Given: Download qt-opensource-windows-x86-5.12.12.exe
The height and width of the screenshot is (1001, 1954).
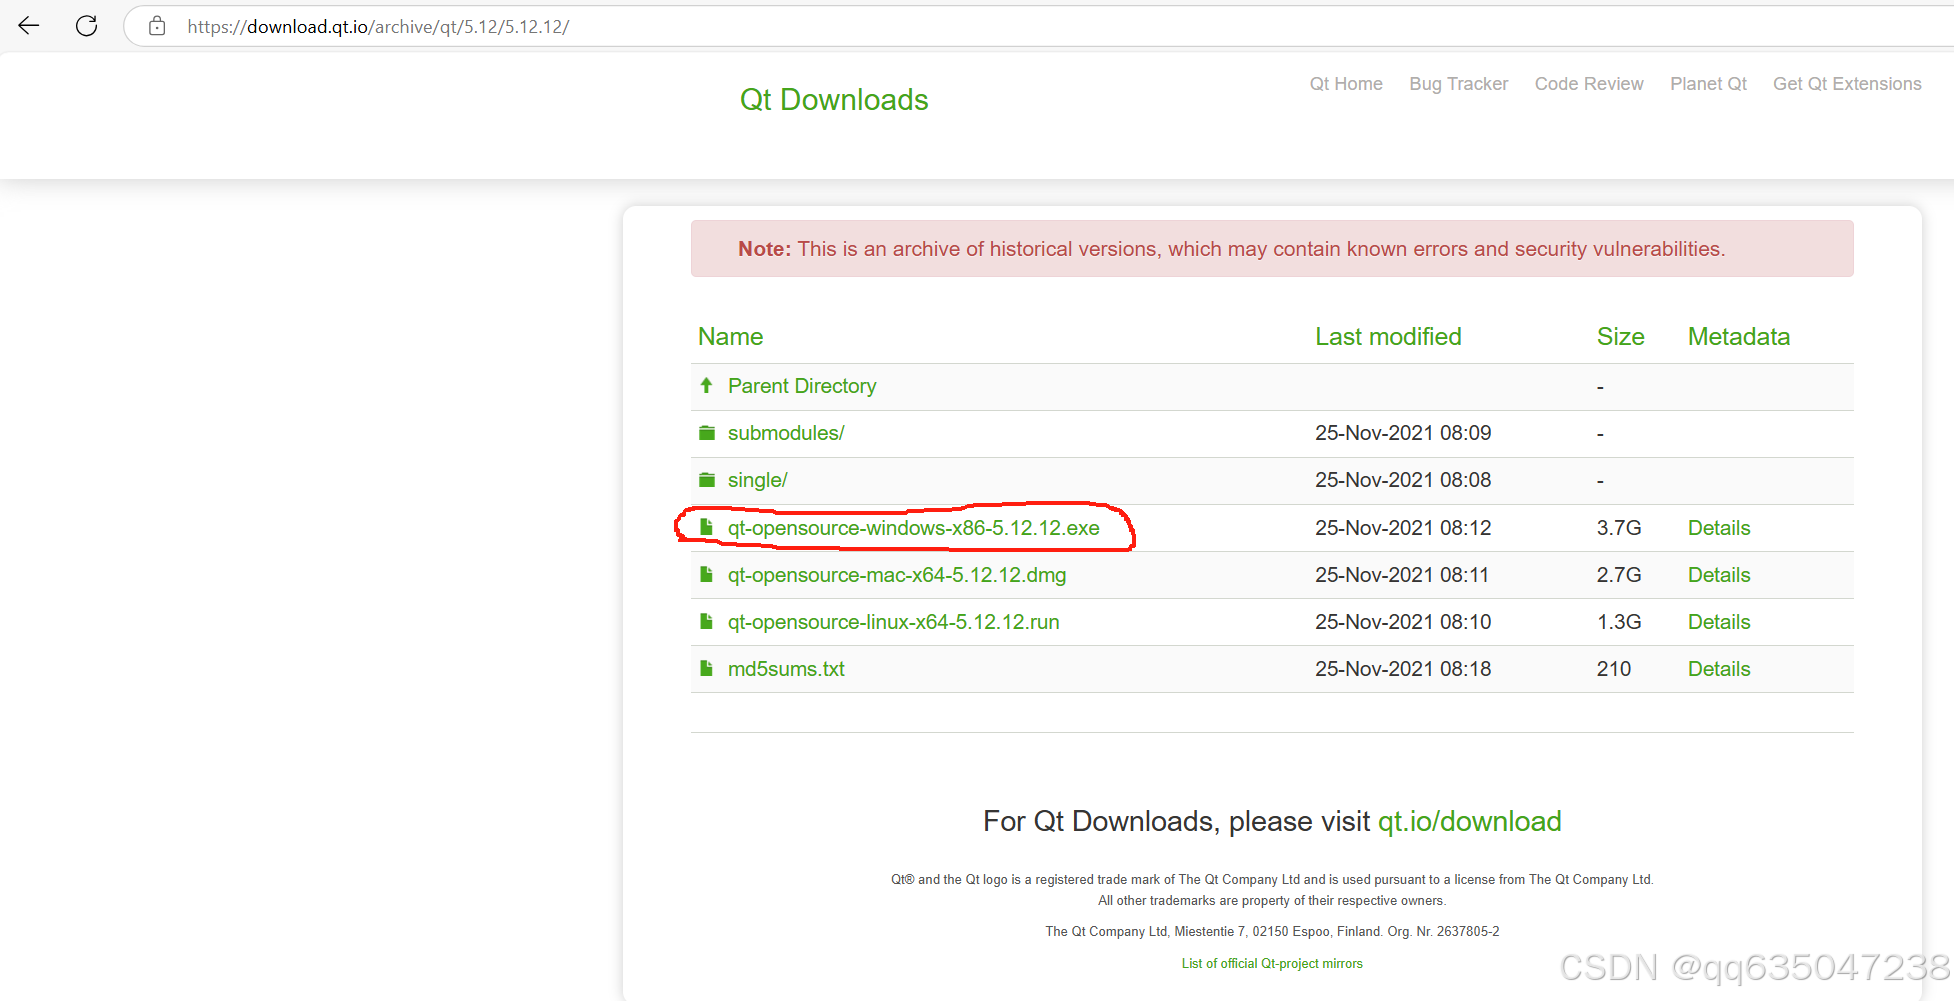Looking at the screenshot, I should 914,528.
